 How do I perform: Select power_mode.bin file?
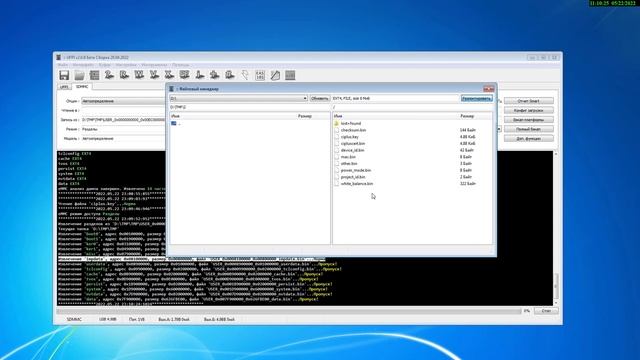pos(356,170)
